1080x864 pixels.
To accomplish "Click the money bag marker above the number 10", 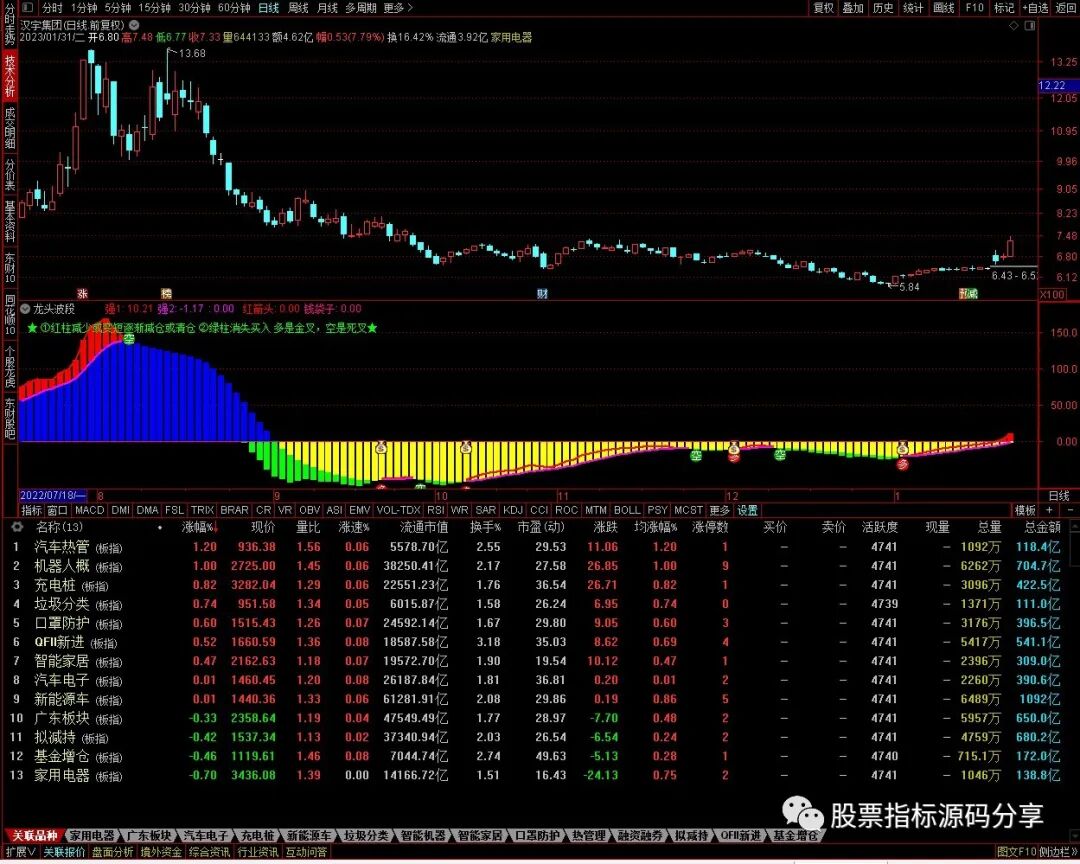I will [466, 448].
